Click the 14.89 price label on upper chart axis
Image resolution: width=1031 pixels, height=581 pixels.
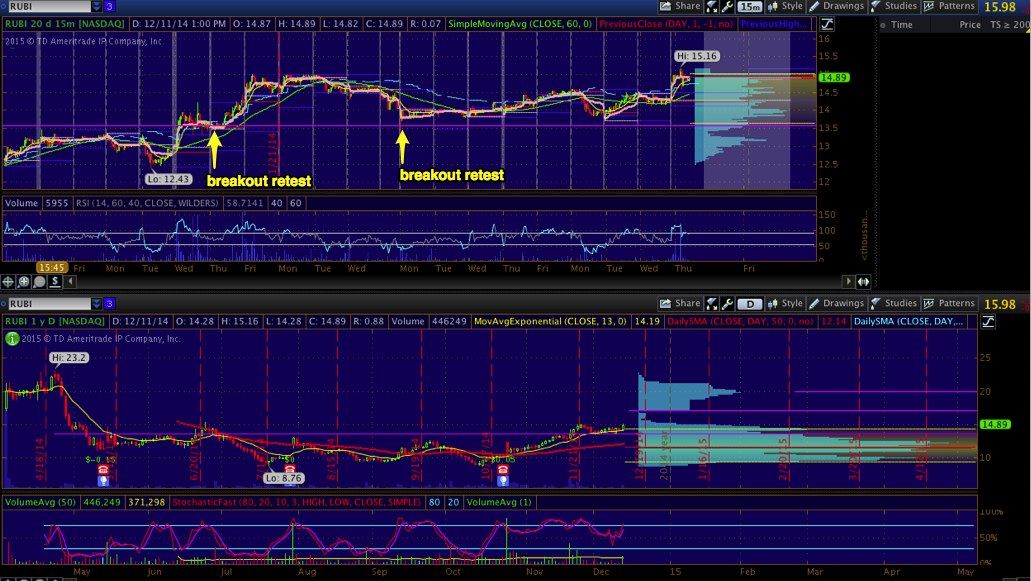[832, 77]
